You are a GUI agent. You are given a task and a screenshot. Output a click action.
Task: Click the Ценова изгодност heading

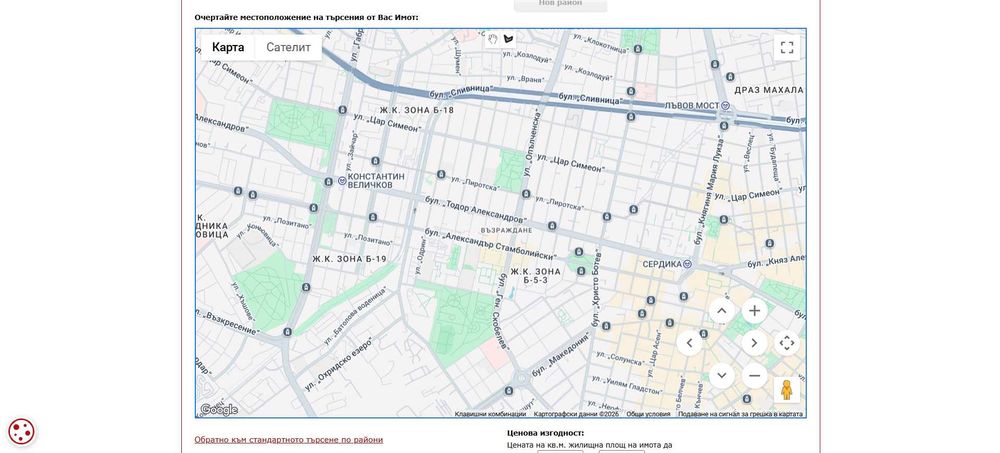coord(545,433)
